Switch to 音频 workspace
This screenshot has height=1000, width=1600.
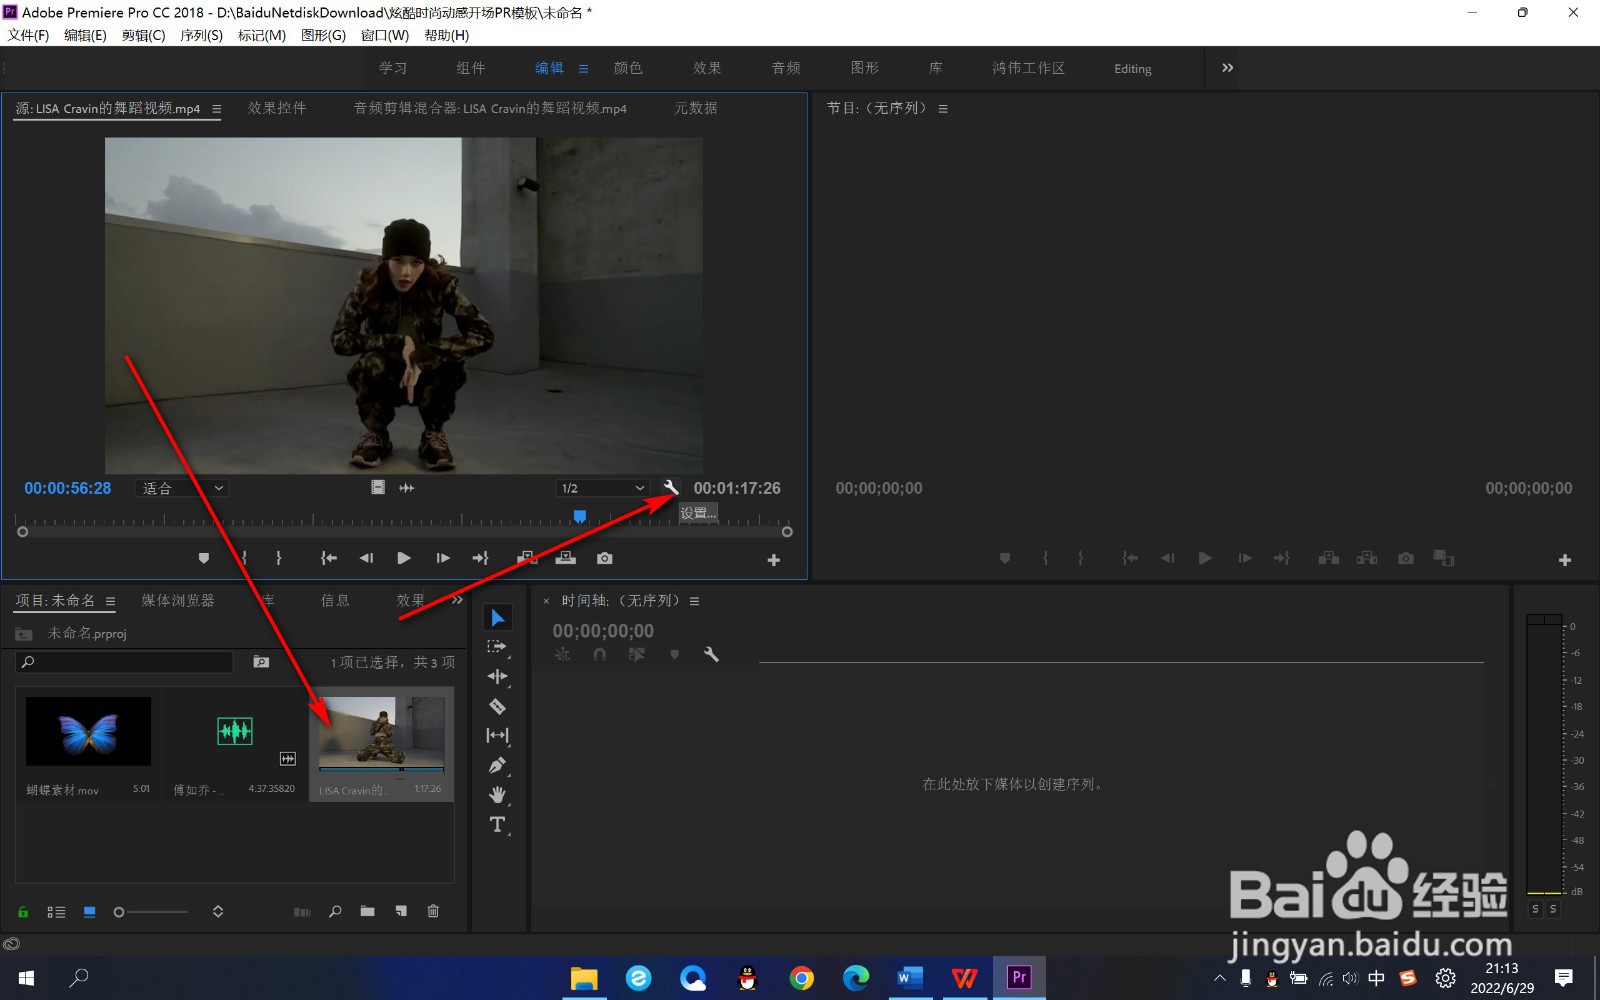tap(786, 68)
